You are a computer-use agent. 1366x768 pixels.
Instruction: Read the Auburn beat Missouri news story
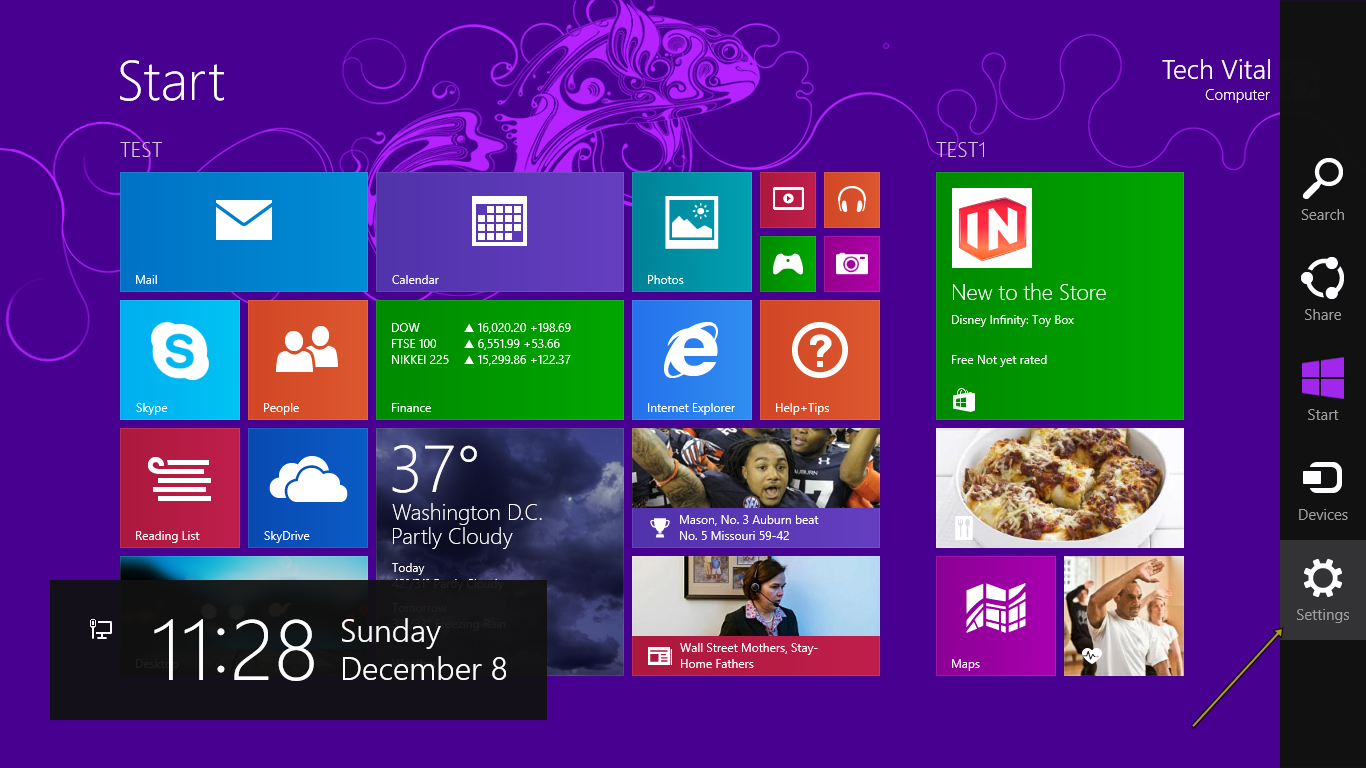click(x=755, y=488)
